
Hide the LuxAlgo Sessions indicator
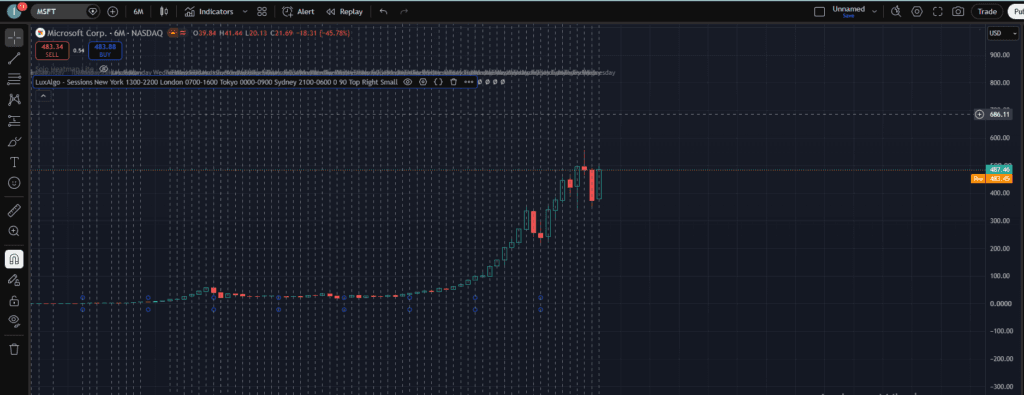pos(408,82)
